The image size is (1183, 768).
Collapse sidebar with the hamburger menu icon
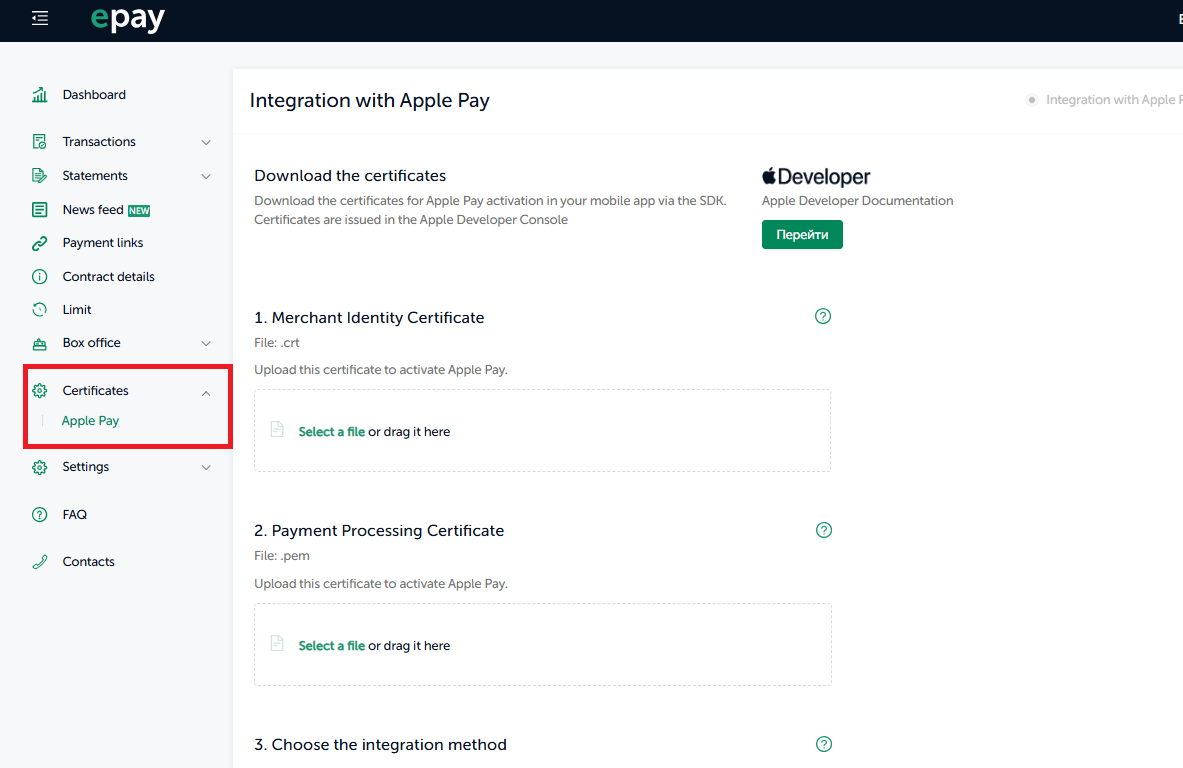pos(40,18)
